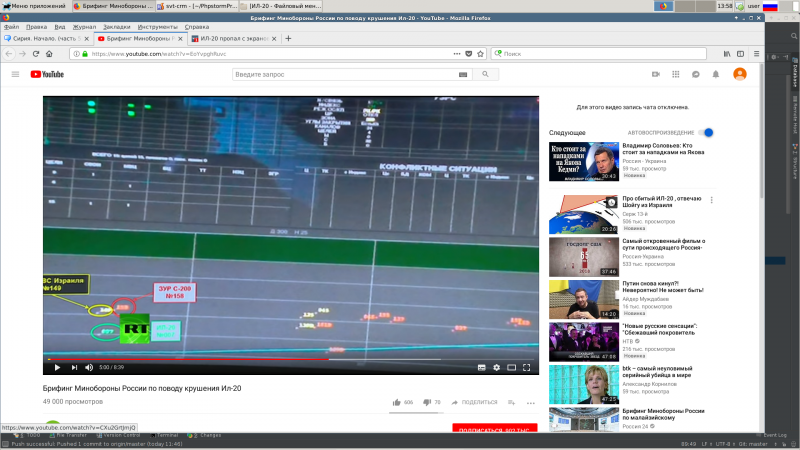Open the Firefox library icon
800x450 pixels.
click(727, 54)
